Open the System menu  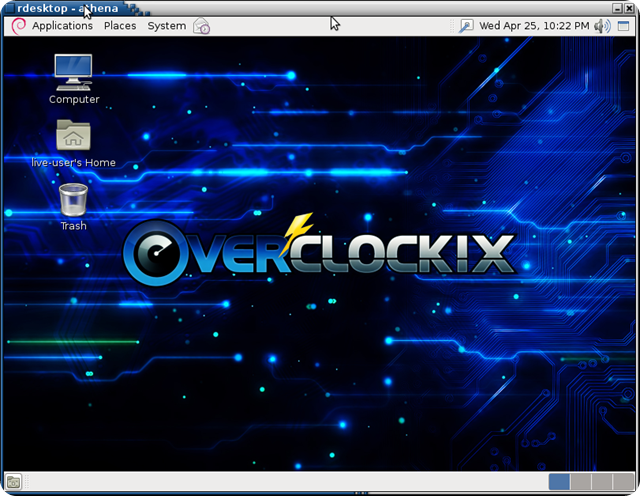click(167, 26)
